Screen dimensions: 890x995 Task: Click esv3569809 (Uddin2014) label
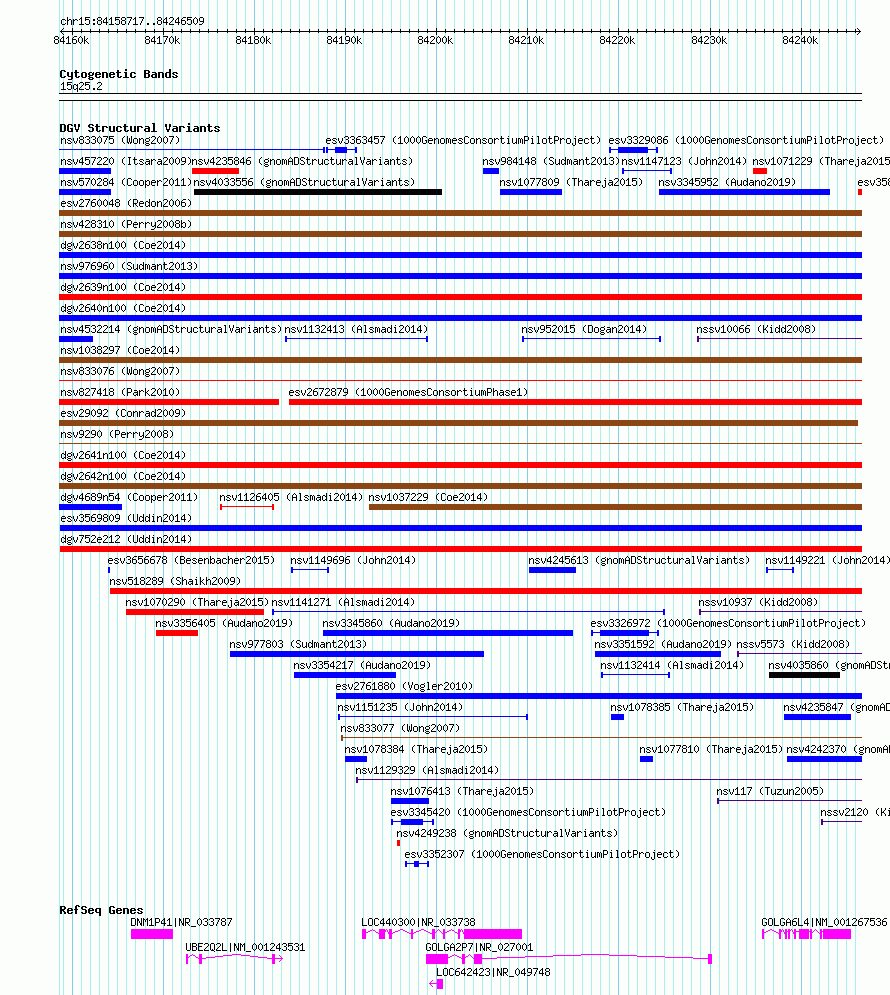point(126,518)
